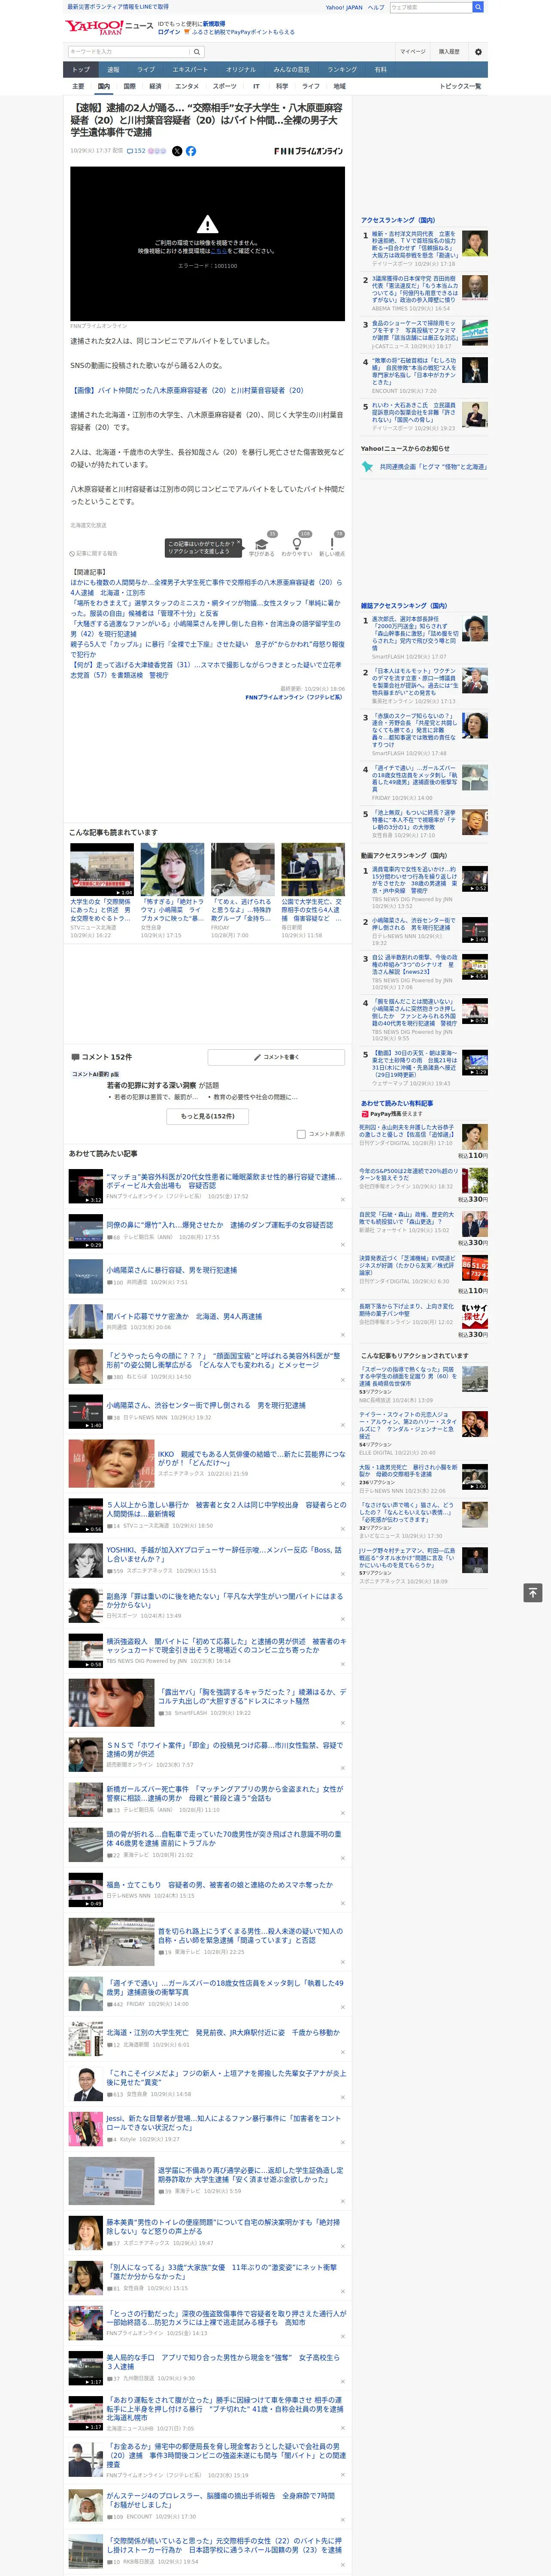551x2576 pixels.
Task: React with わかりやすい light bulb icon
Action: (x=297, y=545)
